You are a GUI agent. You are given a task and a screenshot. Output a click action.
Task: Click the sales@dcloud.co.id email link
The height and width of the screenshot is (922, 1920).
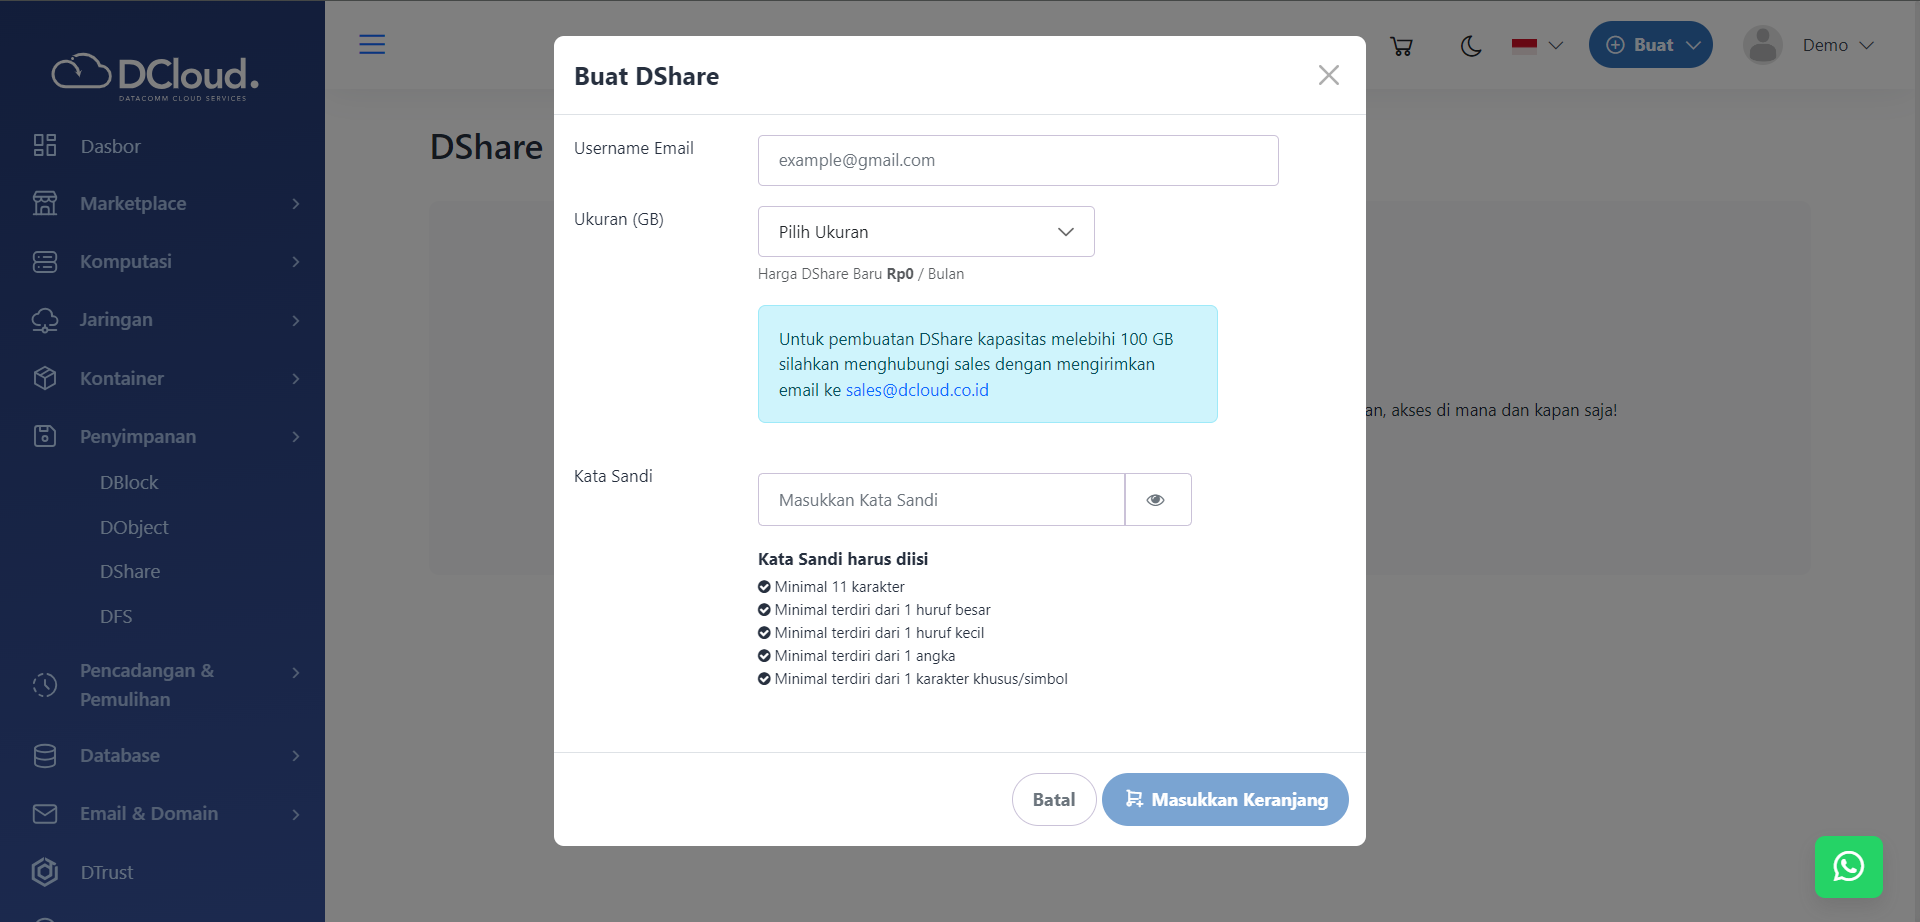pyautogui.click(x=917, y=391)
